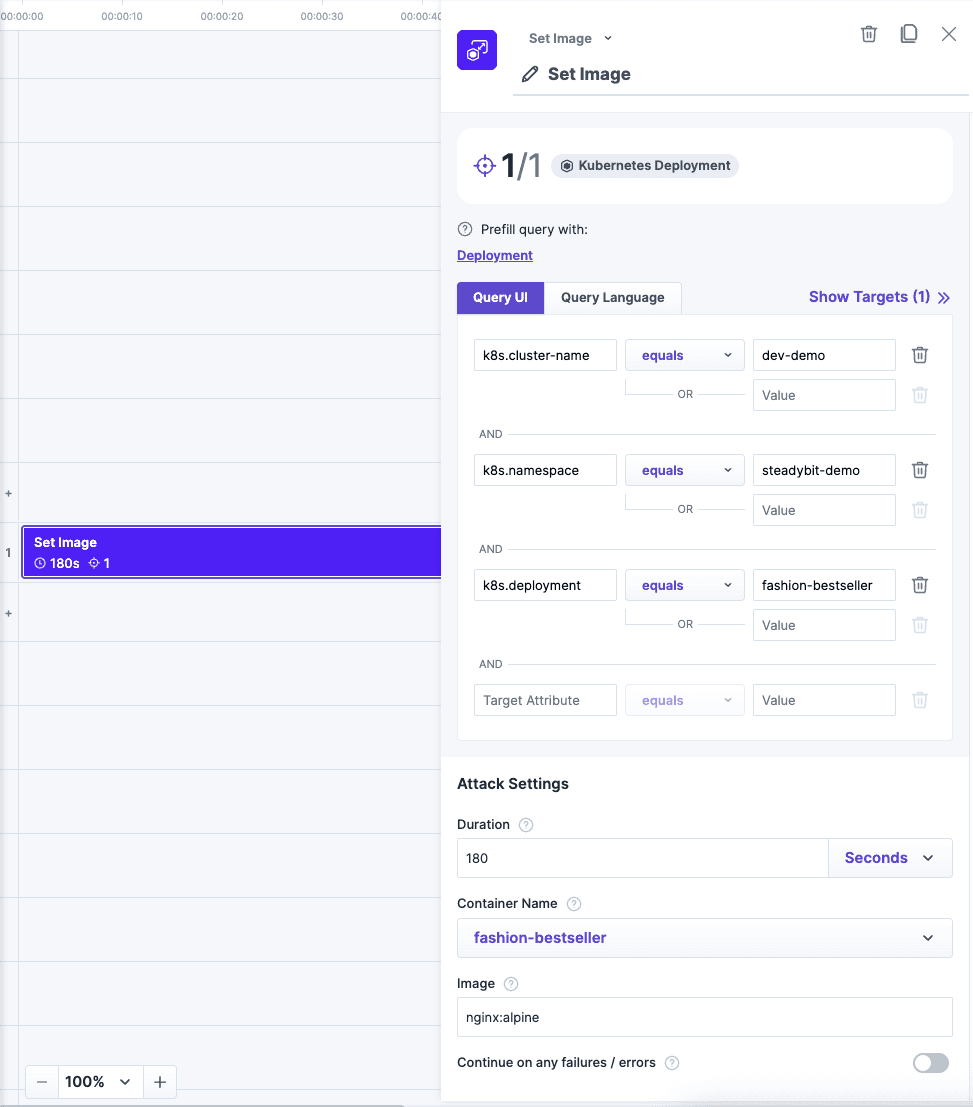This screenshot has height=1107, width=973.
Task: Open the Container Name help icon
Action: coord(573,903)
